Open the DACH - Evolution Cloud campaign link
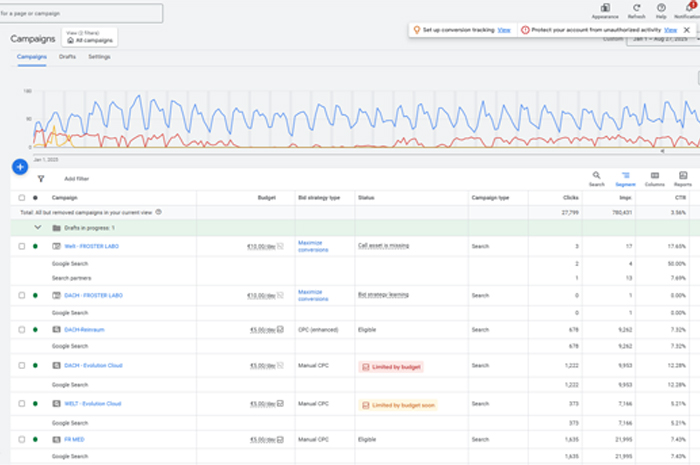Viewport: 700px width, 465px height. point(92,366)
